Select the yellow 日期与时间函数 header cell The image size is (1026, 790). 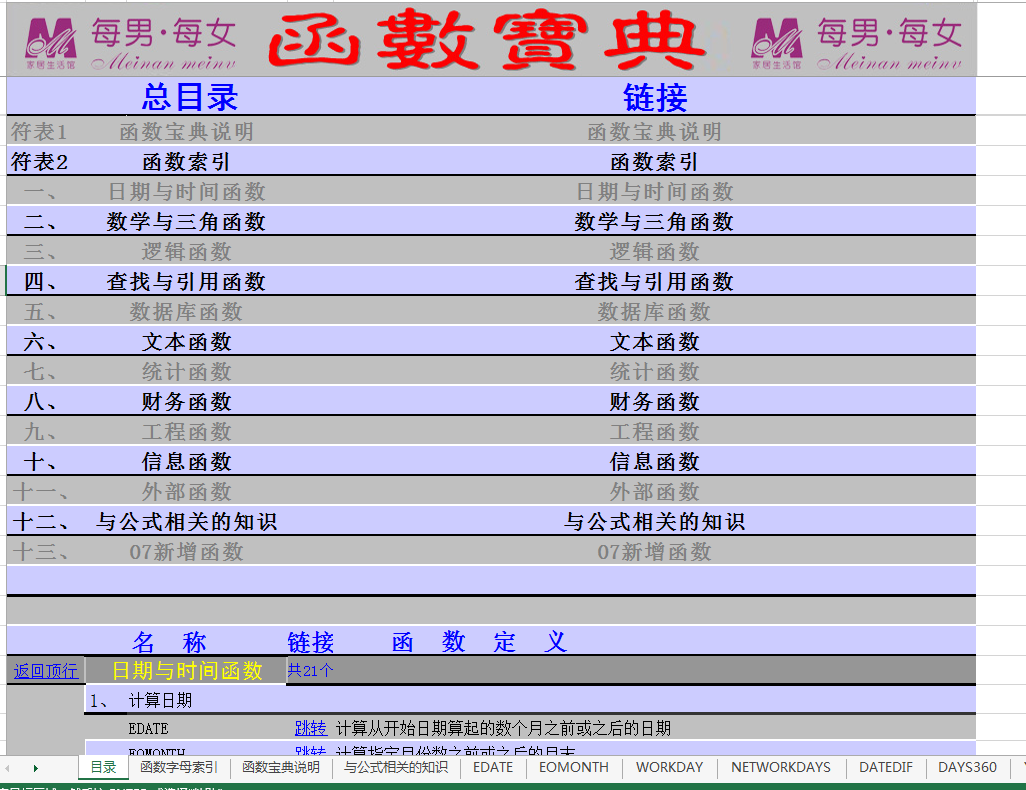click(x=186, y=670)
